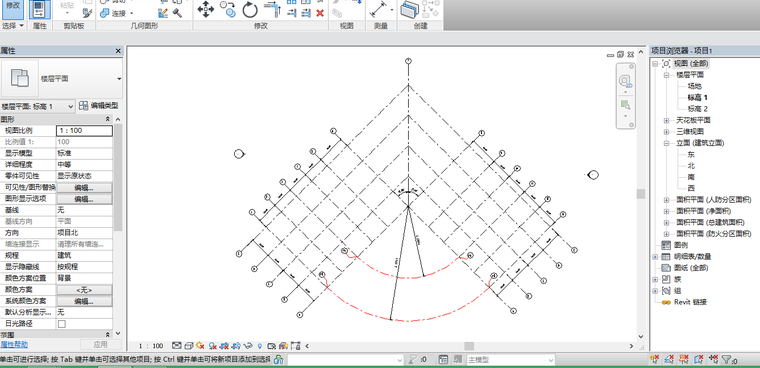Click the Properties ribbon button icon

coord(40,9)
